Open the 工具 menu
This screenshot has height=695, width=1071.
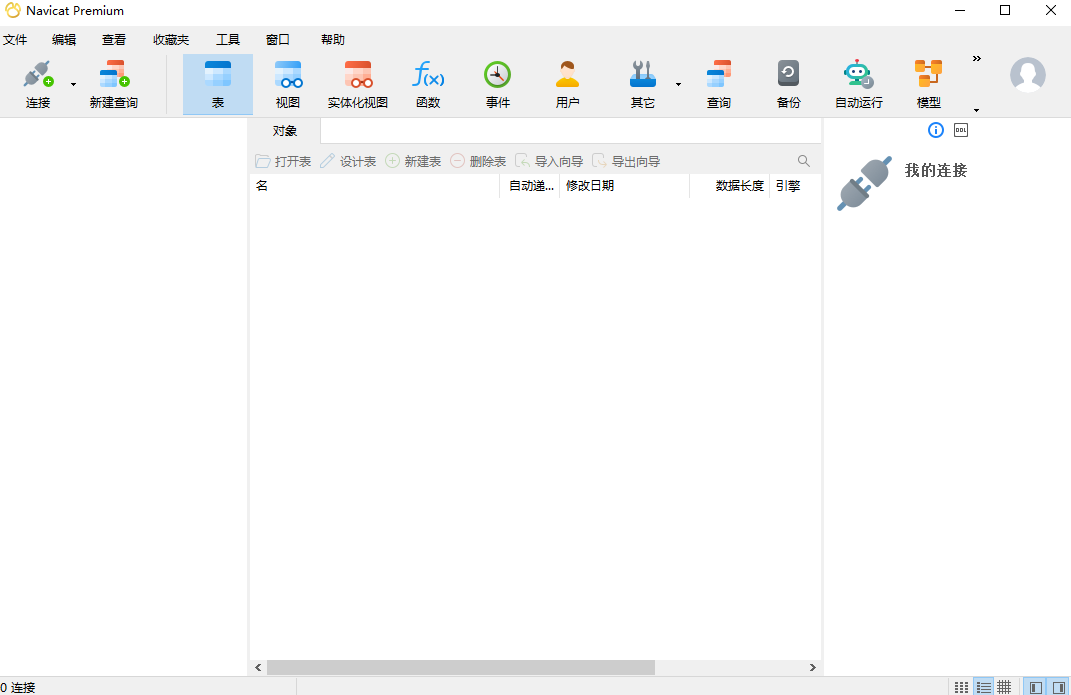tap(228, 40)
